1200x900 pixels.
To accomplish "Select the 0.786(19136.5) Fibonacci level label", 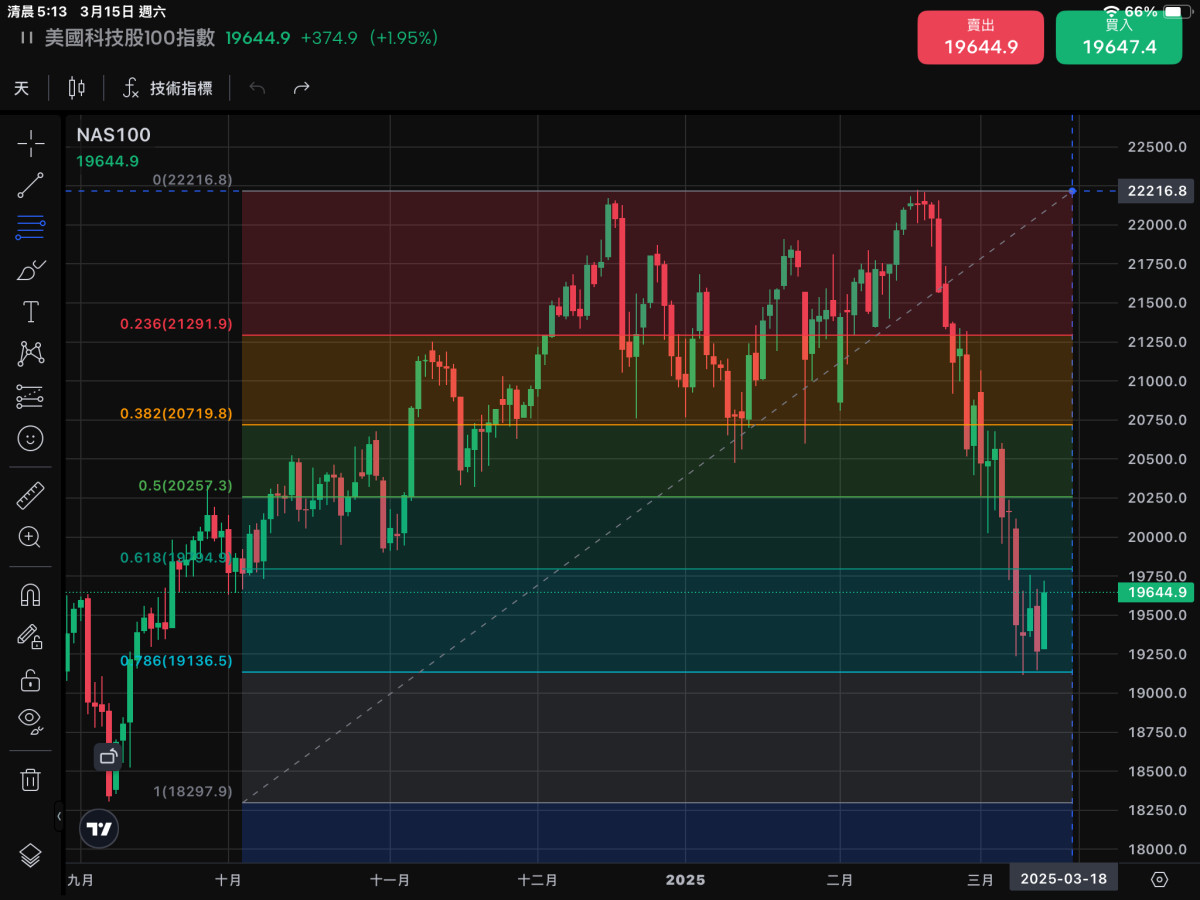I will point(176,661).
